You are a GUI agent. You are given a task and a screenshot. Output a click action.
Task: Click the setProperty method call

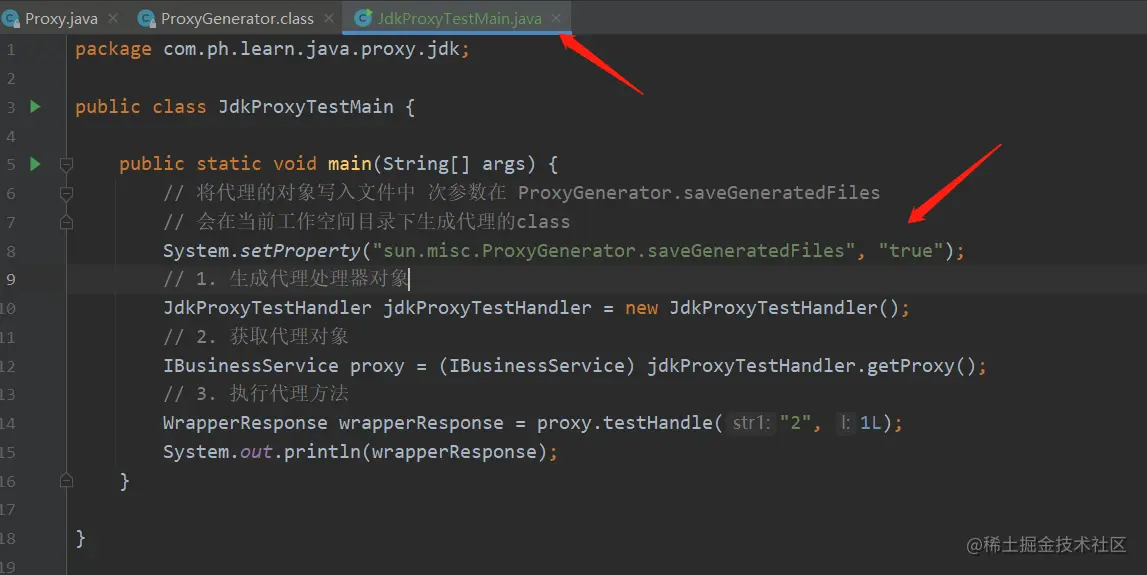pyautogui.click(x=301, y=251)
